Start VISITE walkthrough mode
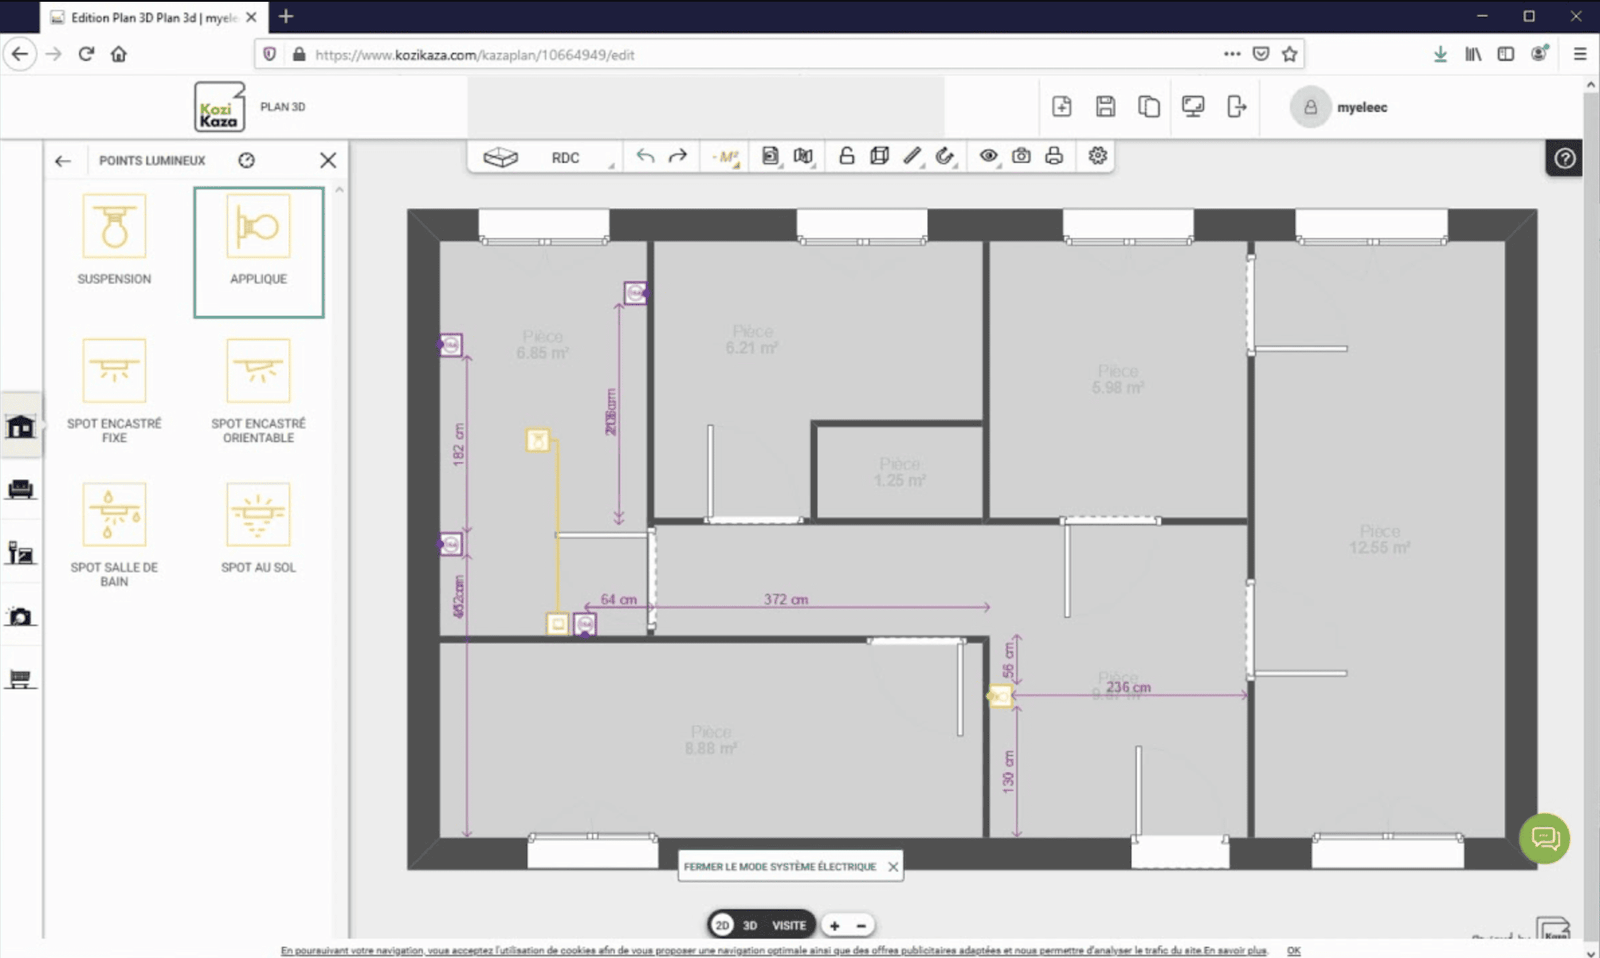The width and height of the screenshot is (1600, 958). click(x=789, y=925)
